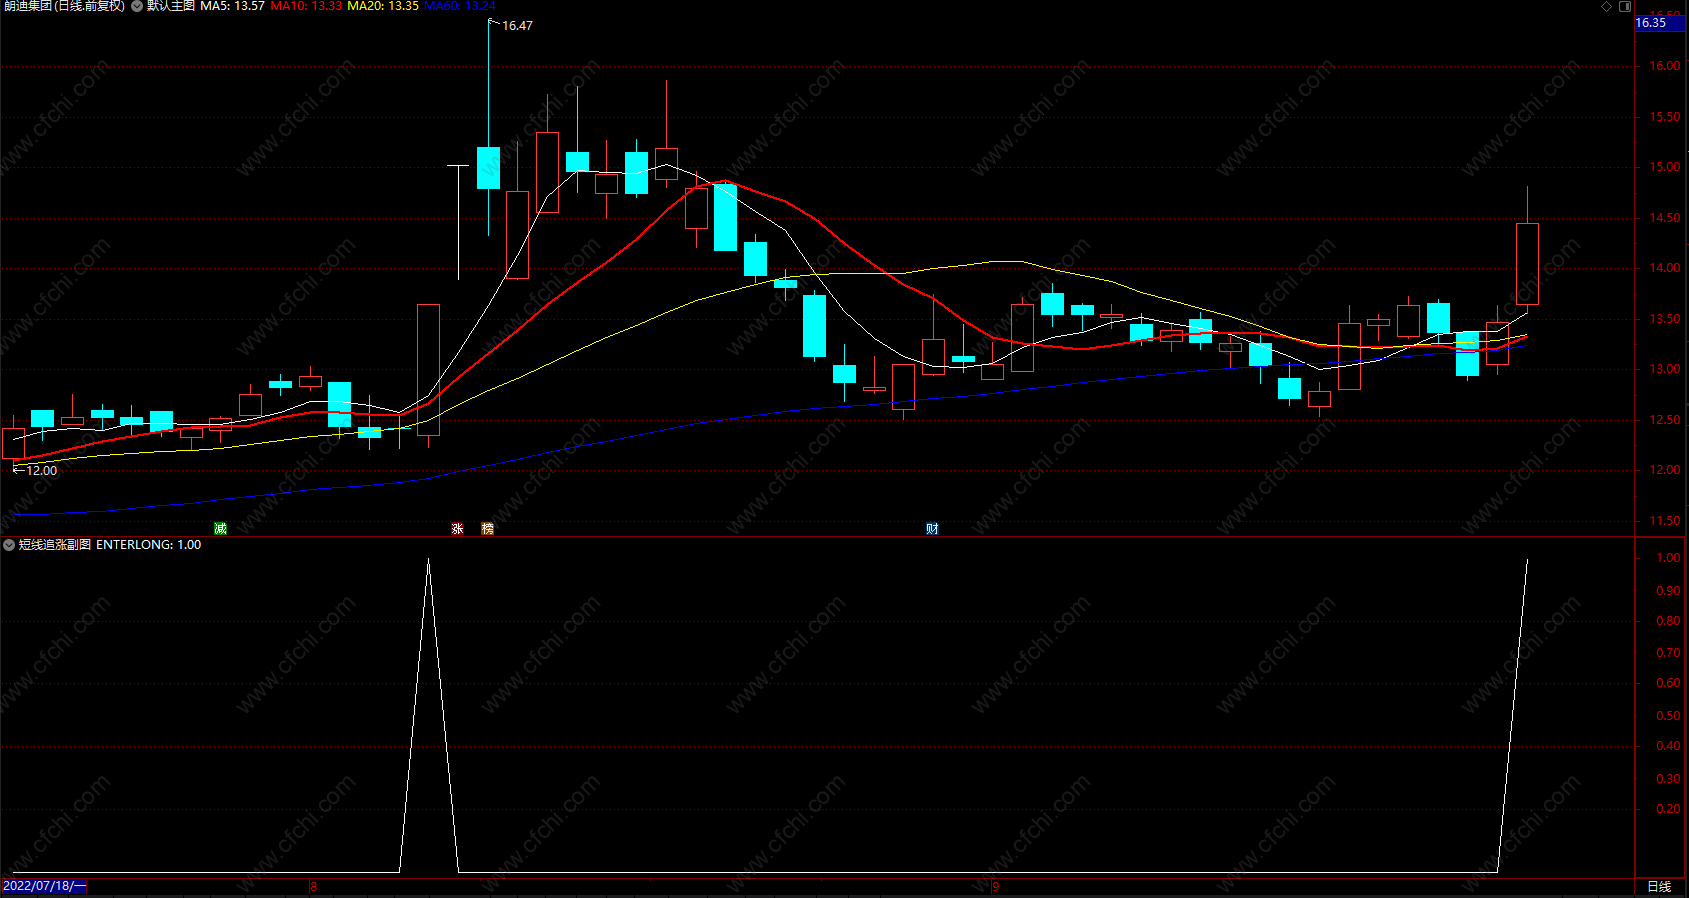The width and height of the screenshot is (1689, 898).
Task: Click the 11.50 axis price label
Action: point(1665,521)
